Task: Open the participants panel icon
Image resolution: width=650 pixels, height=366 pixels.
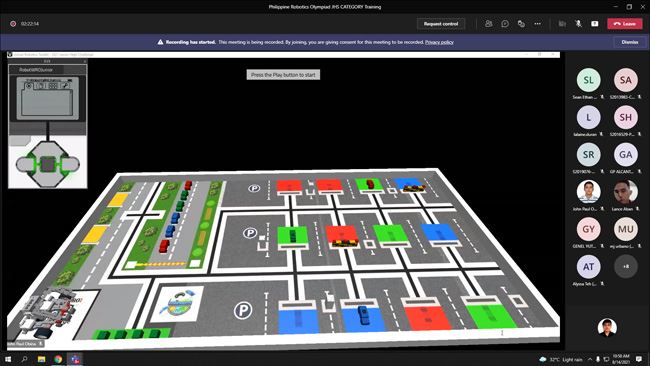Action: (x=488, y=24)
